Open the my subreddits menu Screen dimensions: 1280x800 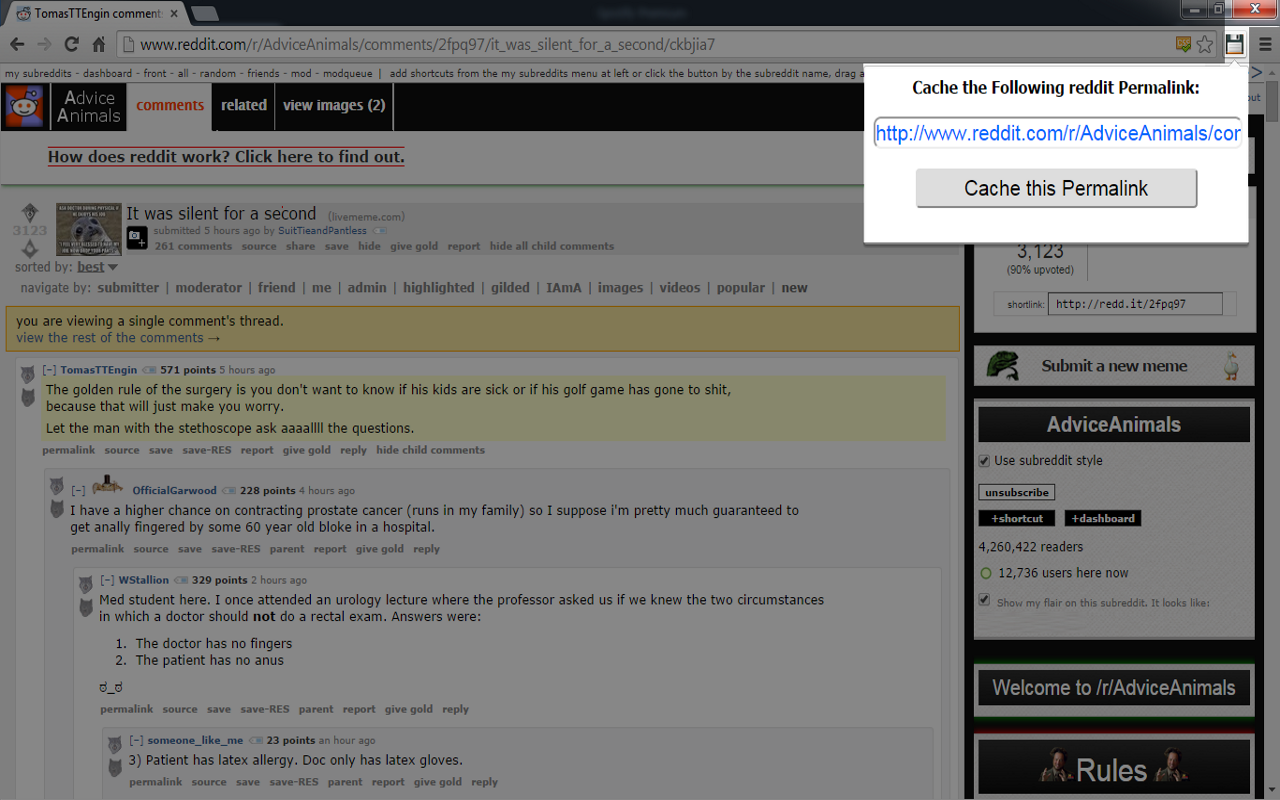coord(37,73)
